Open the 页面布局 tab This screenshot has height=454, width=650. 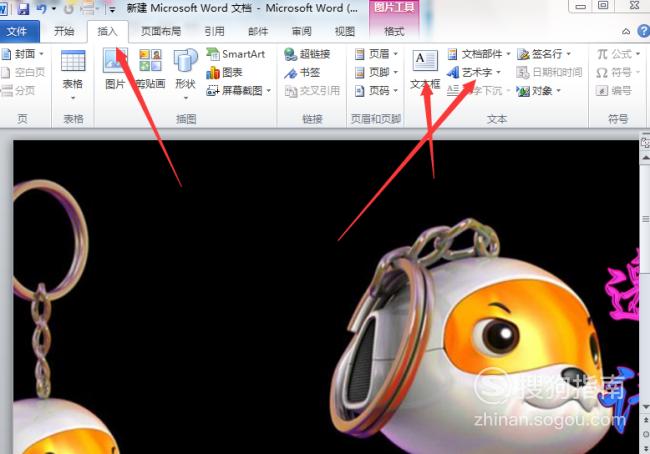coord(161,32)
